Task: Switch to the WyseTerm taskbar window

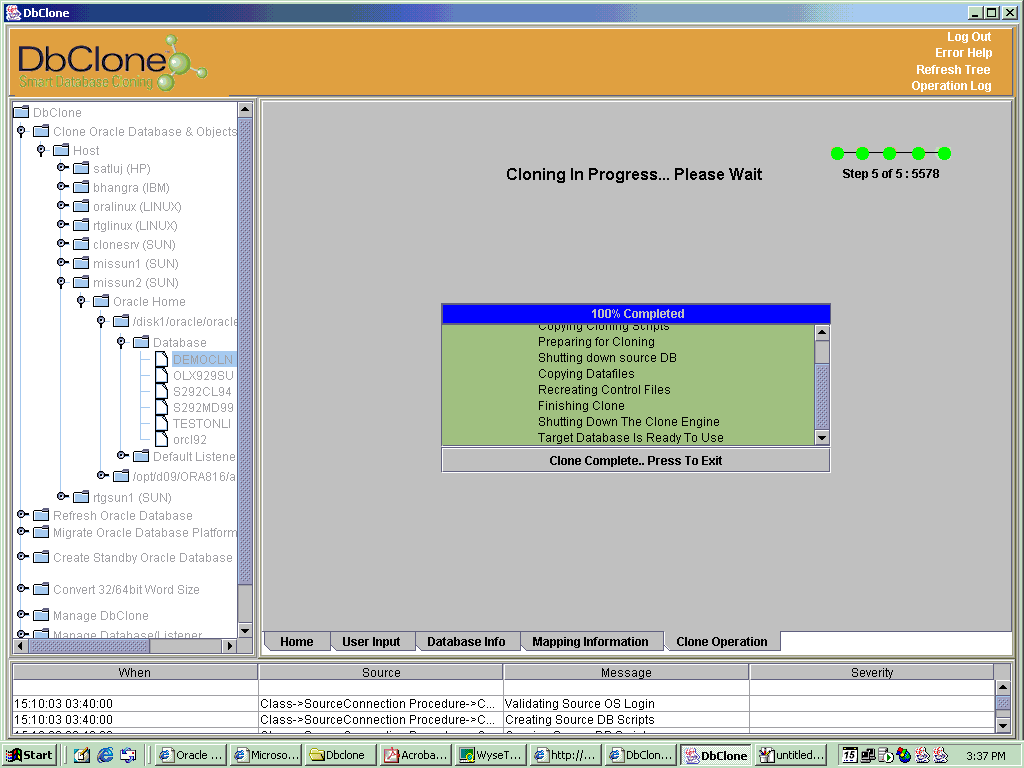Action: 490,756
